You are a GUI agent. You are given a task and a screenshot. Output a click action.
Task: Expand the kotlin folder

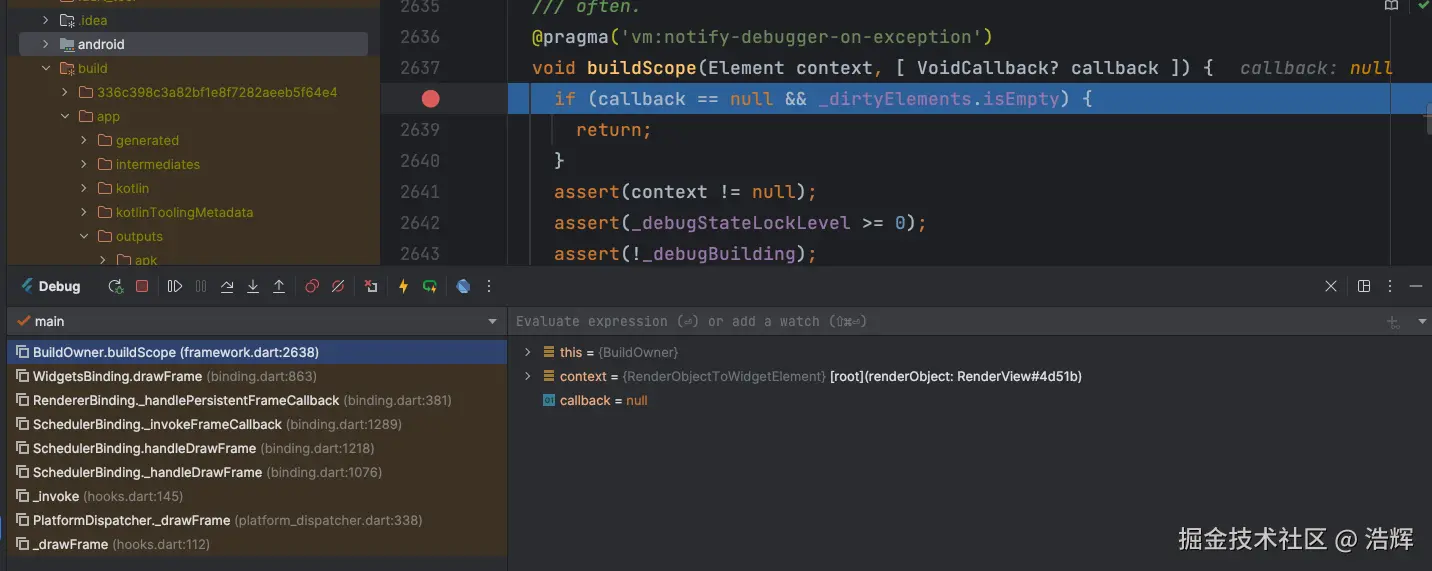[x=84, y=188]
